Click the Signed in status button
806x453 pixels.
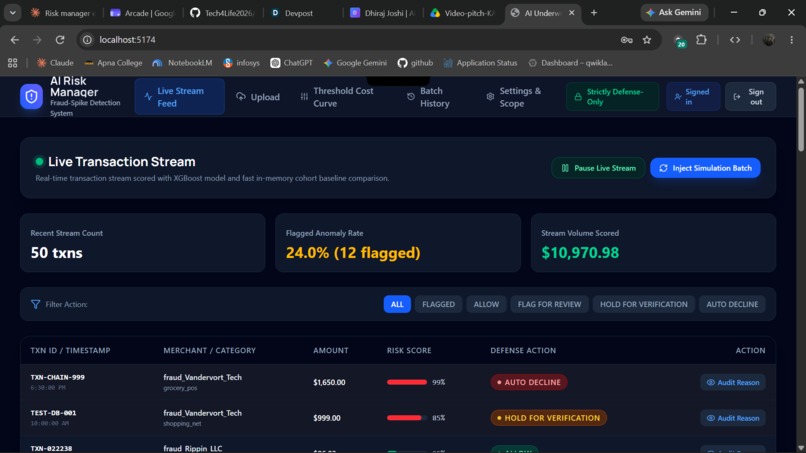click(x=693, y=97)
